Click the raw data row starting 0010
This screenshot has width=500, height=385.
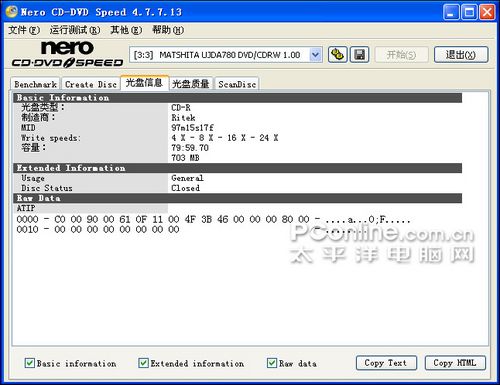point(98,229)
